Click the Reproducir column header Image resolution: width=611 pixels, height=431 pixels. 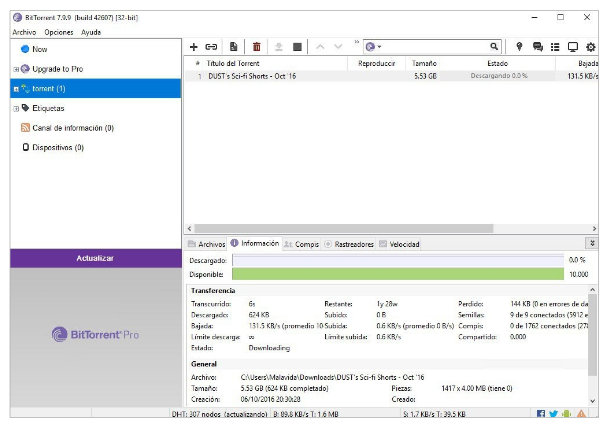[376, 63]
